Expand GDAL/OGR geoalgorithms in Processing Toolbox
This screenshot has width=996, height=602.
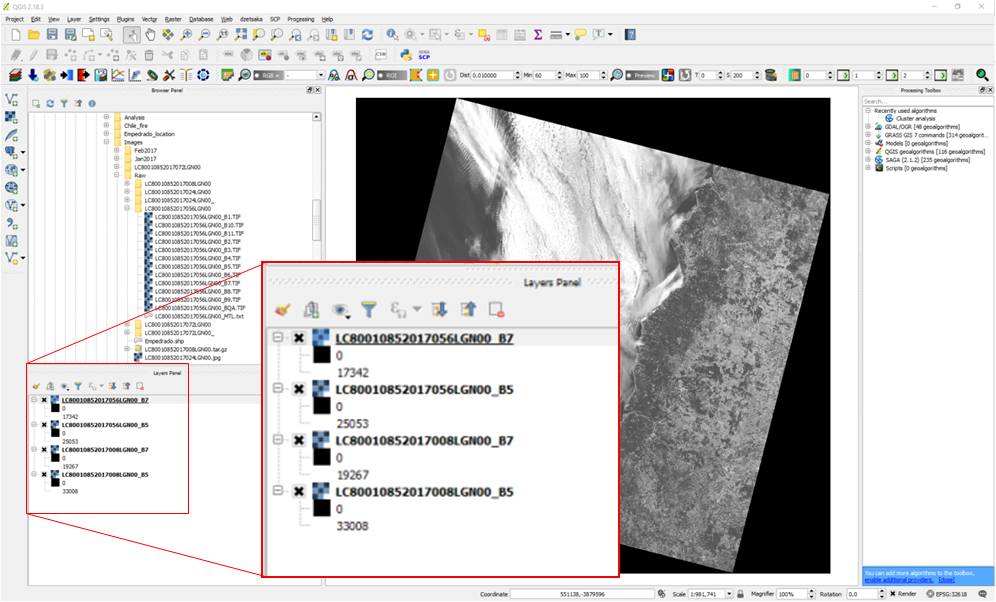[866, 127]
